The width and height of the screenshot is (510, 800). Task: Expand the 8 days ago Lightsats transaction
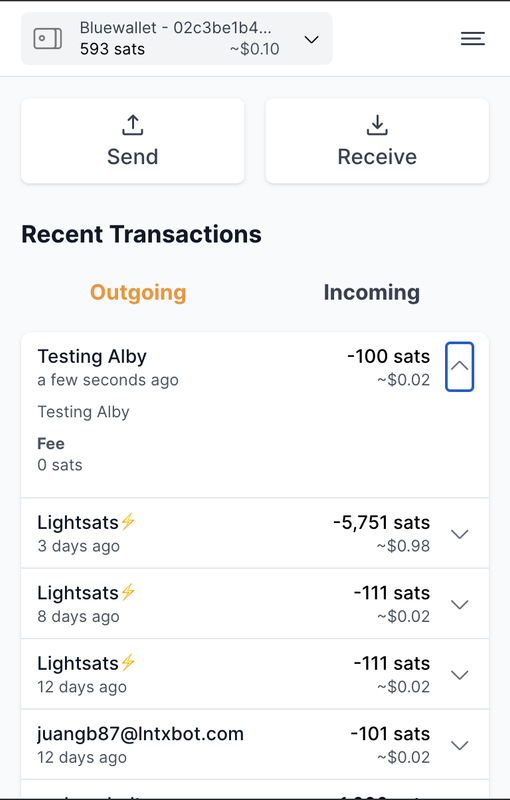pyautogui.click(x=460, y=605)
